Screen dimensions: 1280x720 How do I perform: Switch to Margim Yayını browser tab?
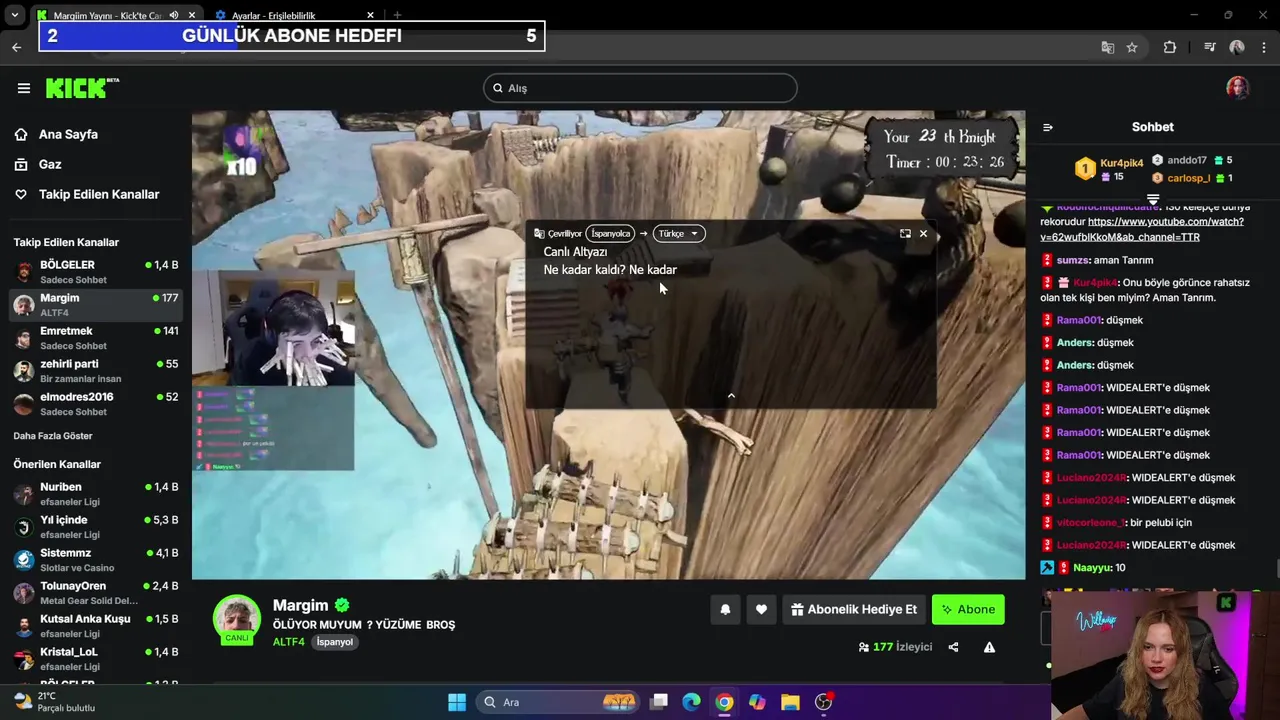106,16
